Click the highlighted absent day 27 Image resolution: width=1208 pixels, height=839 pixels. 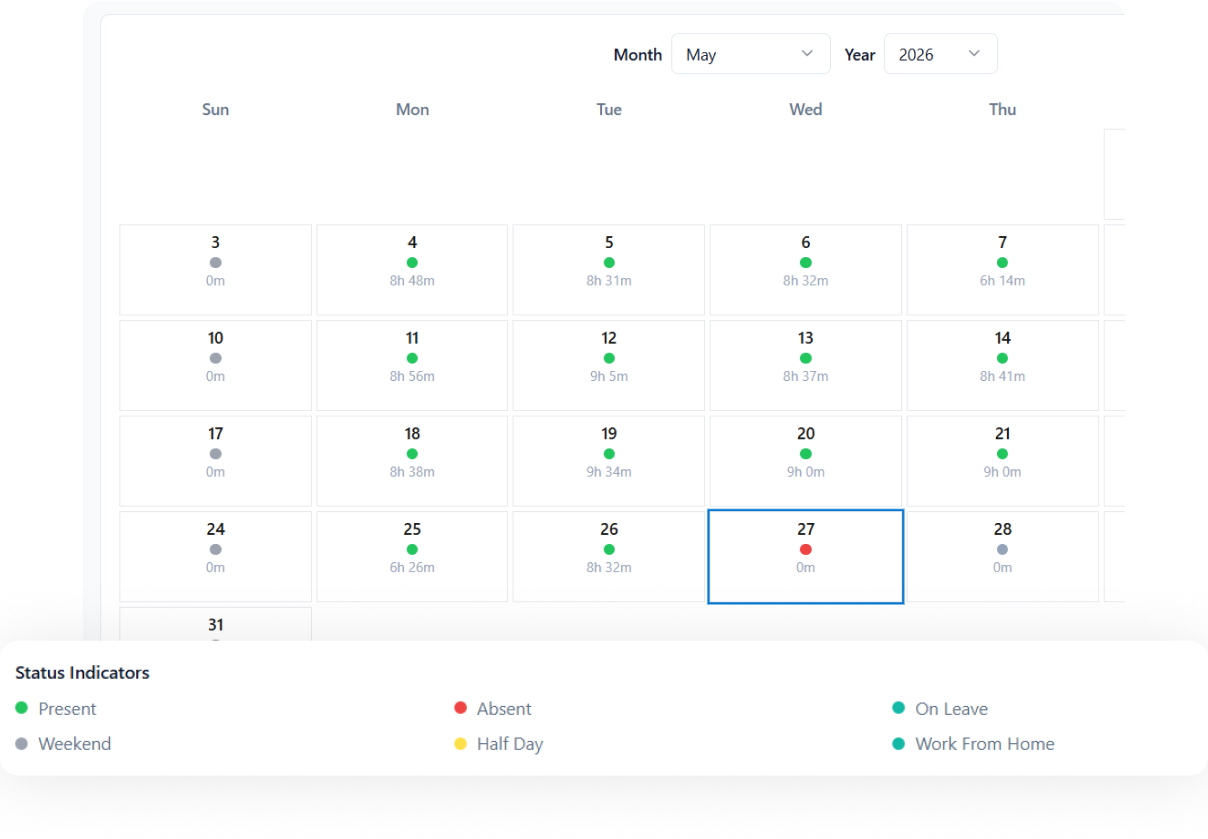click(x=806, y=557)
